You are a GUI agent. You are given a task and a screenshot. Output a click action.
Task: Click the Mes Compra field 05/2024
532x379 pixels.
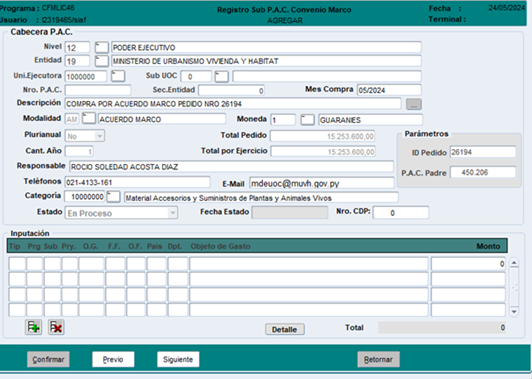(x=389, y=90)
